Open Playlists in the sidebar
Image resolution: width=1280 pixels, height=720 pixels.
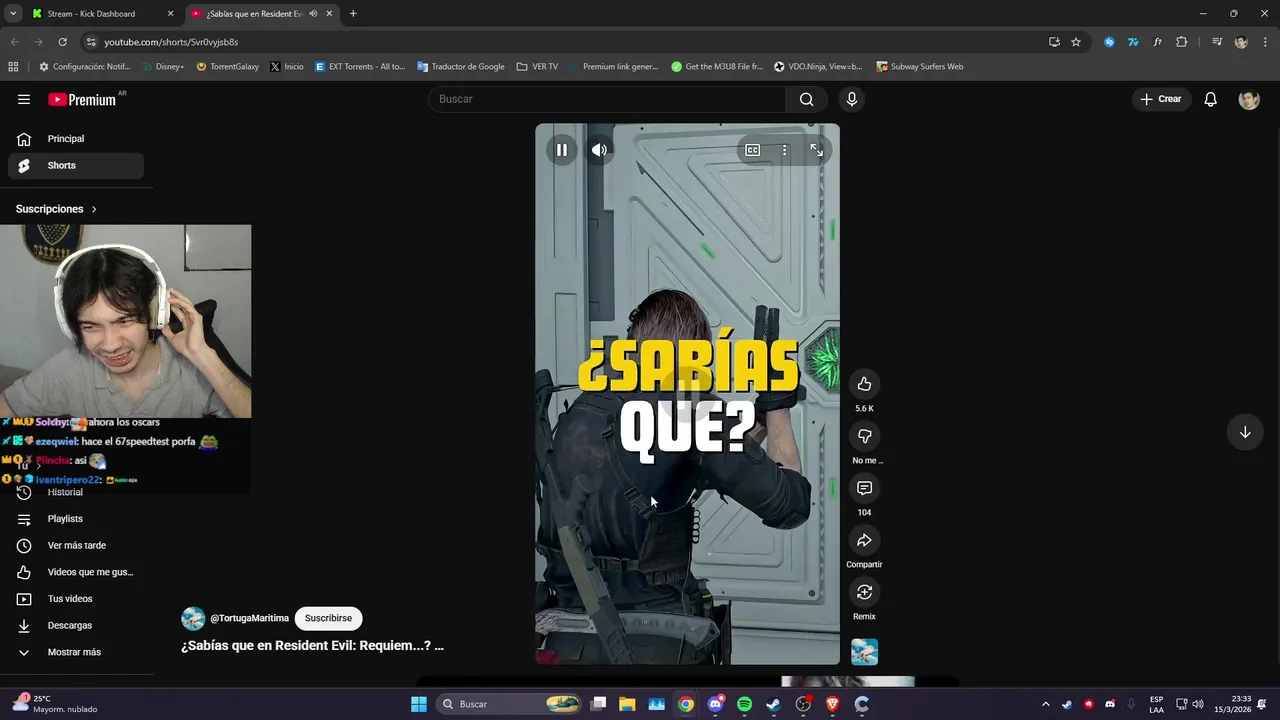coord(76,519)
